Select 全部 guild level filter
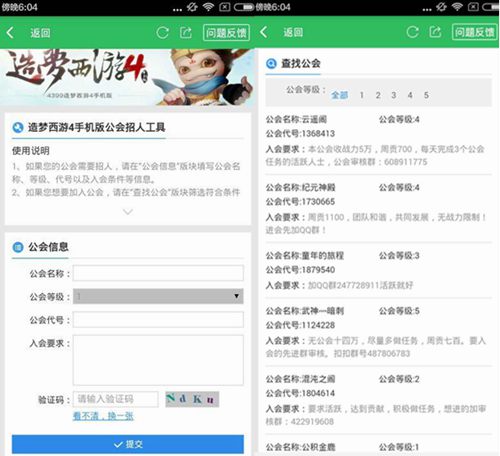The image size is (500, 456). [339, 95]
